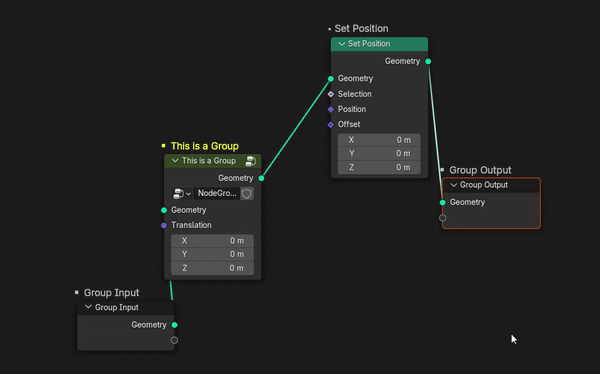Select the This is a Group node header
The height and width of the screenshot is (374, 600).
pos(212,161)
